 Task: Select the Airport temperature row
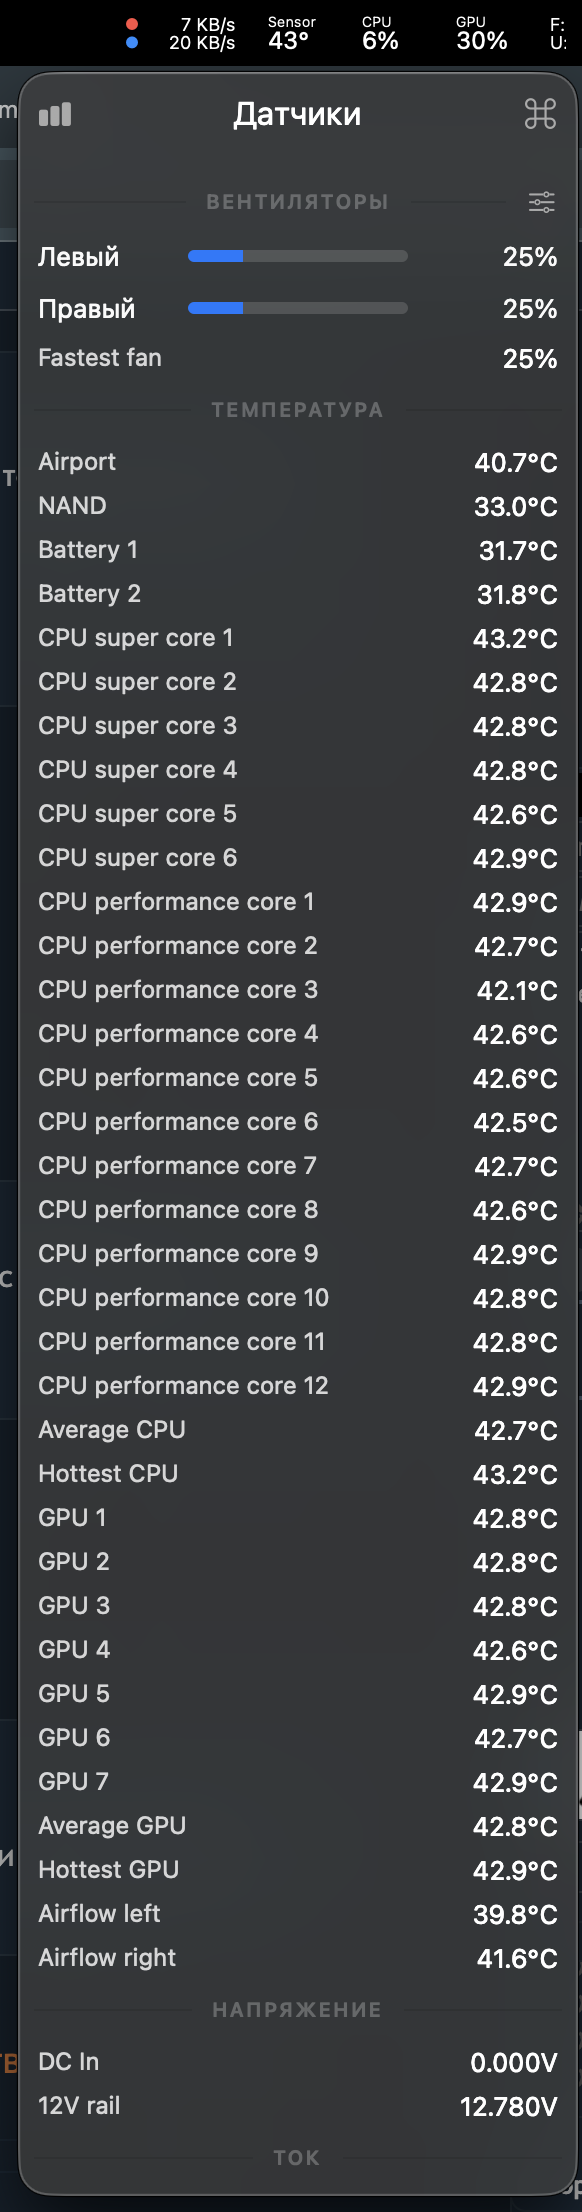(297, 462)
